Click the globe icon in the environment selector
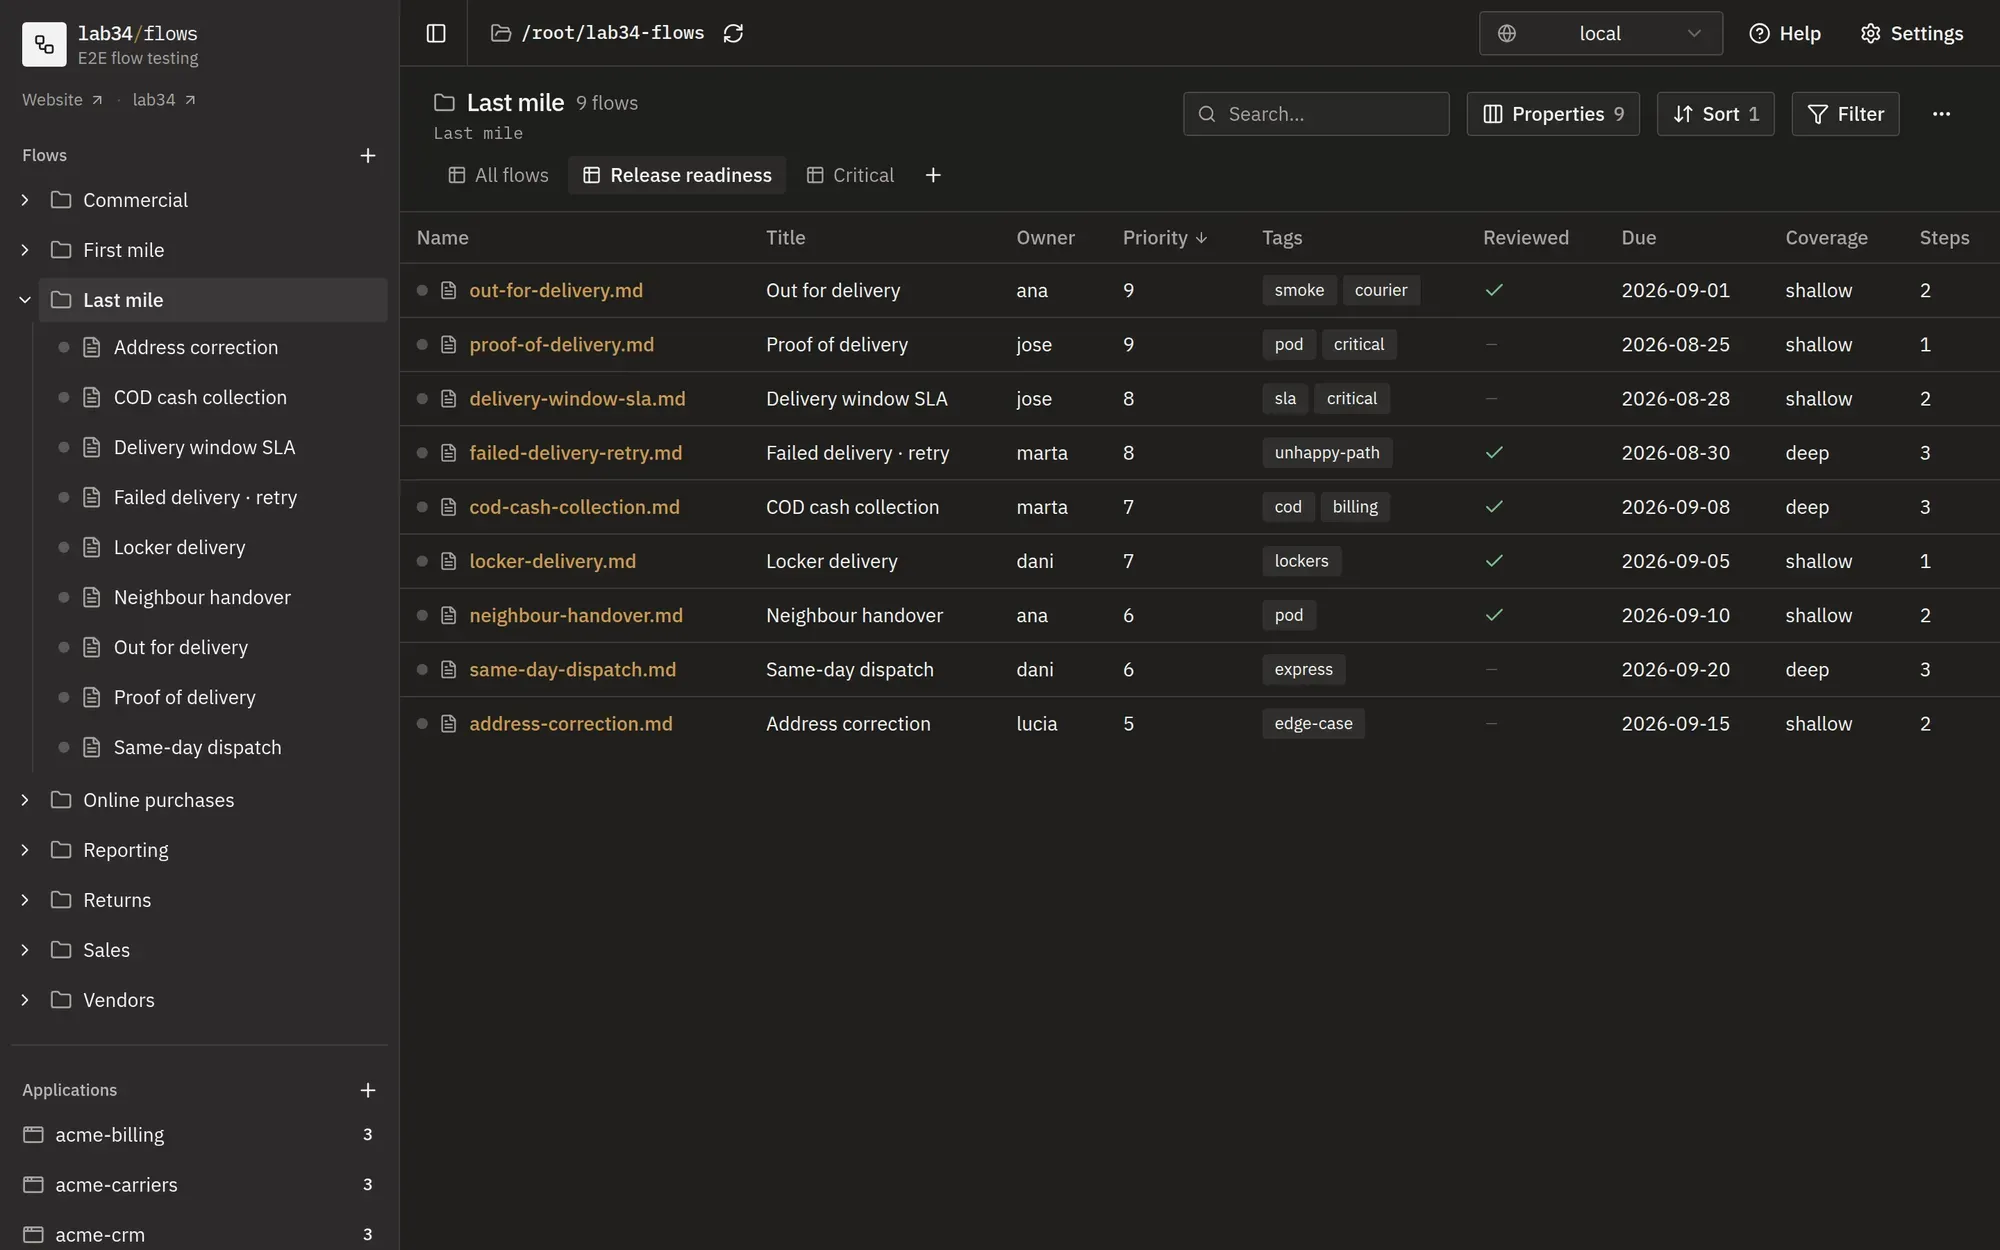Image resolution: width=2000 pixels, height=1250 pixels. [1507, 33]
